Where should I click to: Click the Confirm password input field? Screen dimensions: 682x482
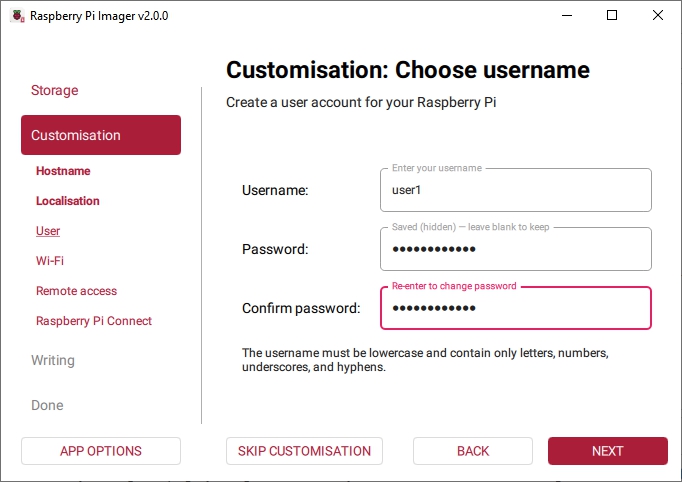click(x=515, y=308)
